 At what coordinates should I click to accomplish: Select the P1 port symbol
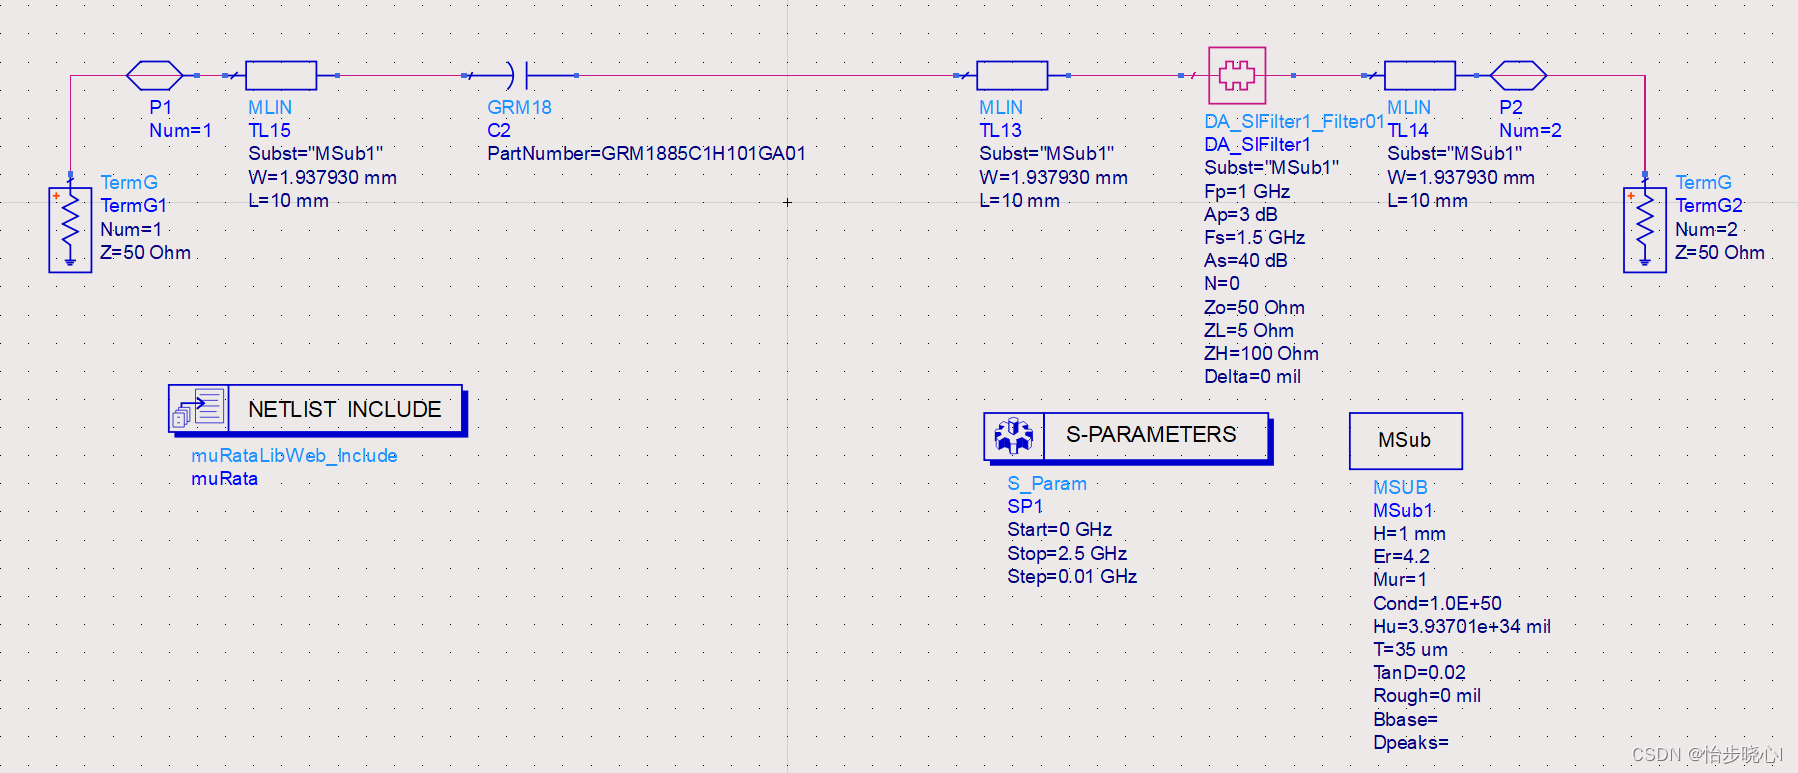155,75
